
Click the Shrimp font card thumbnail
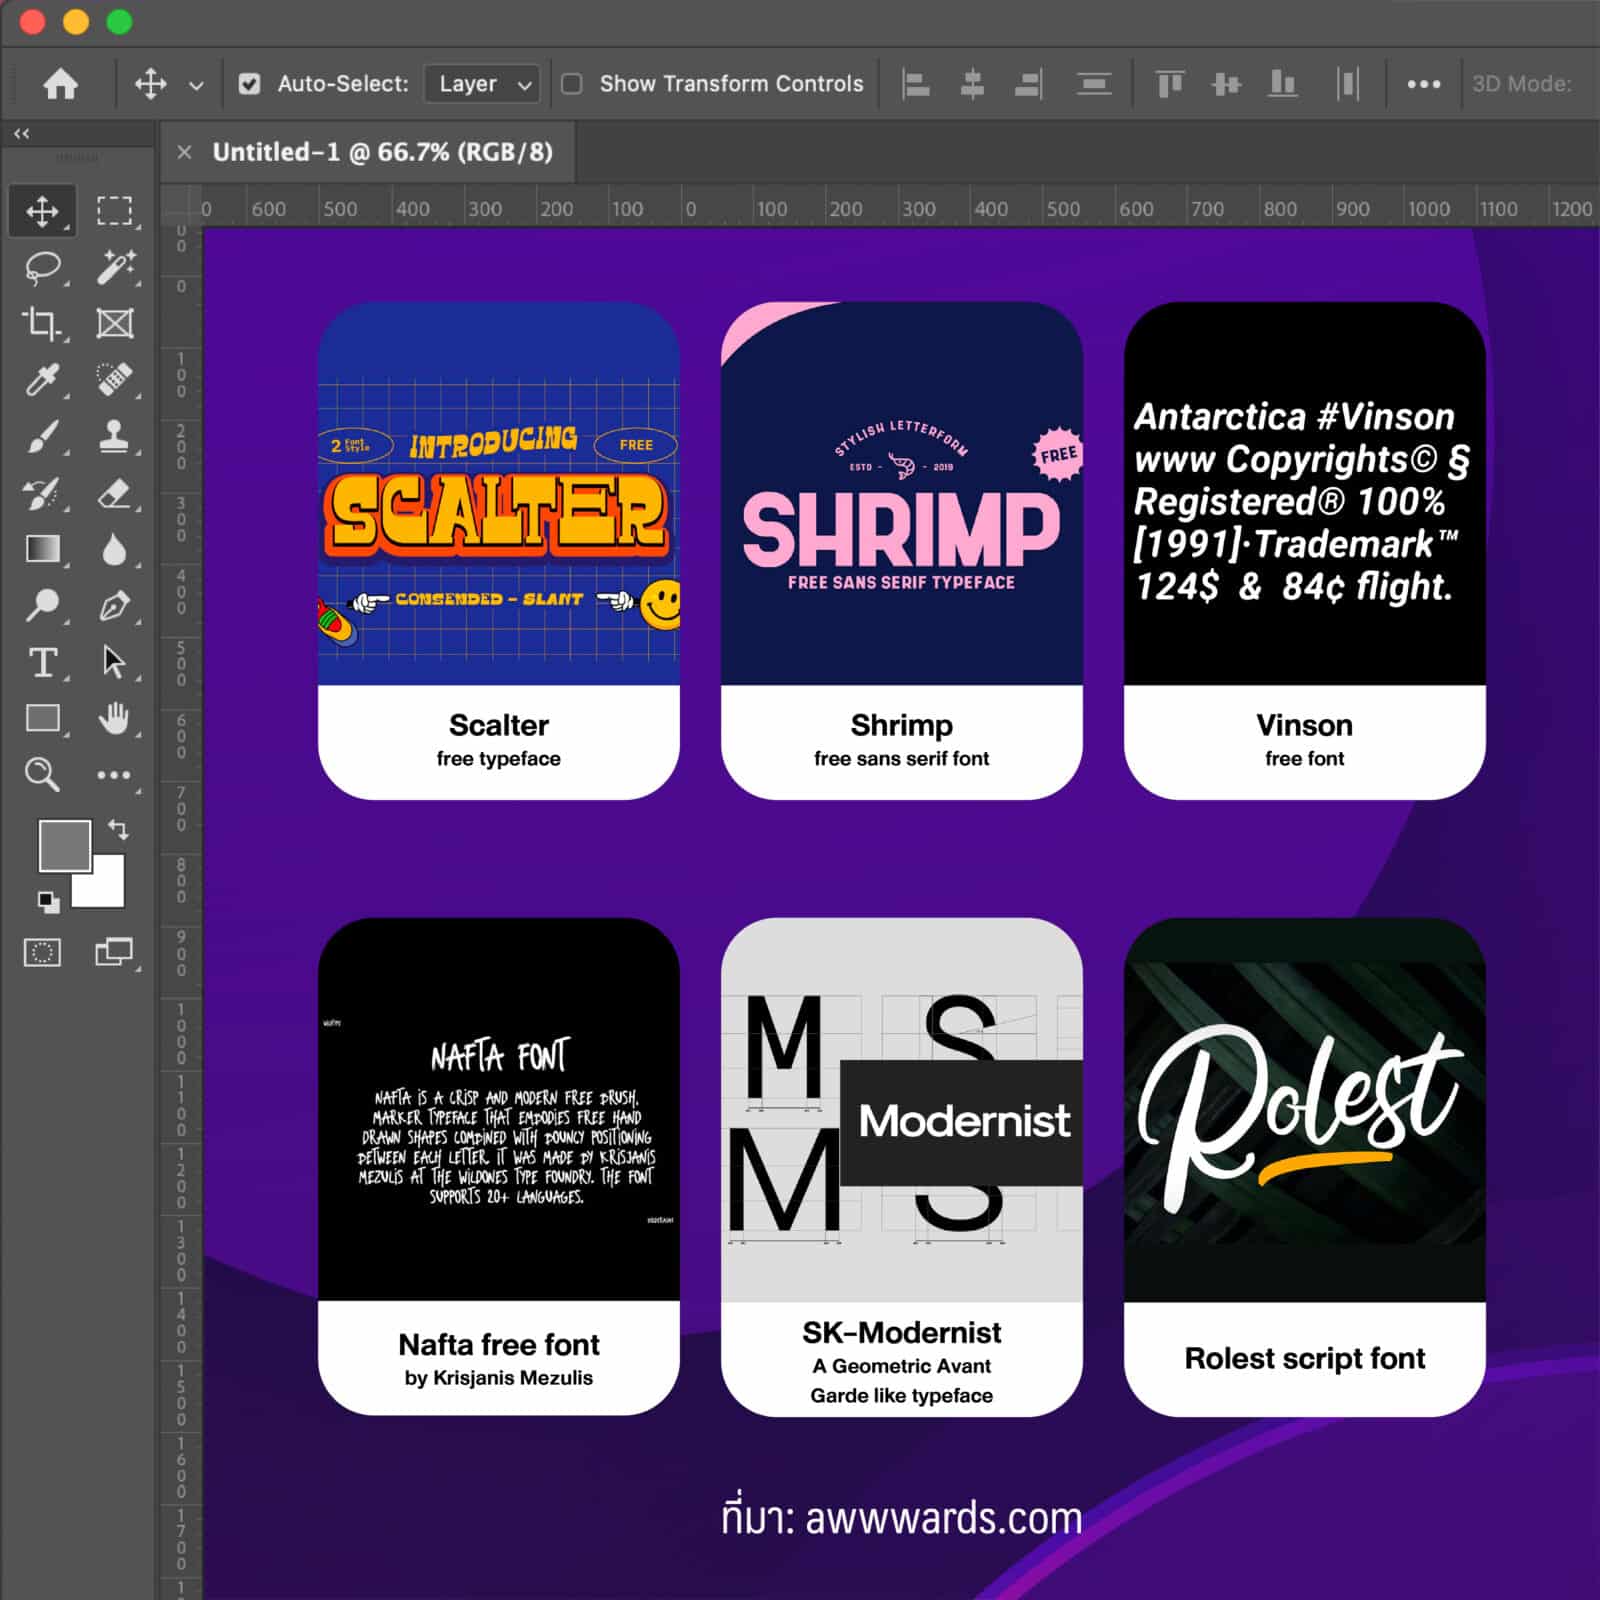901,494
